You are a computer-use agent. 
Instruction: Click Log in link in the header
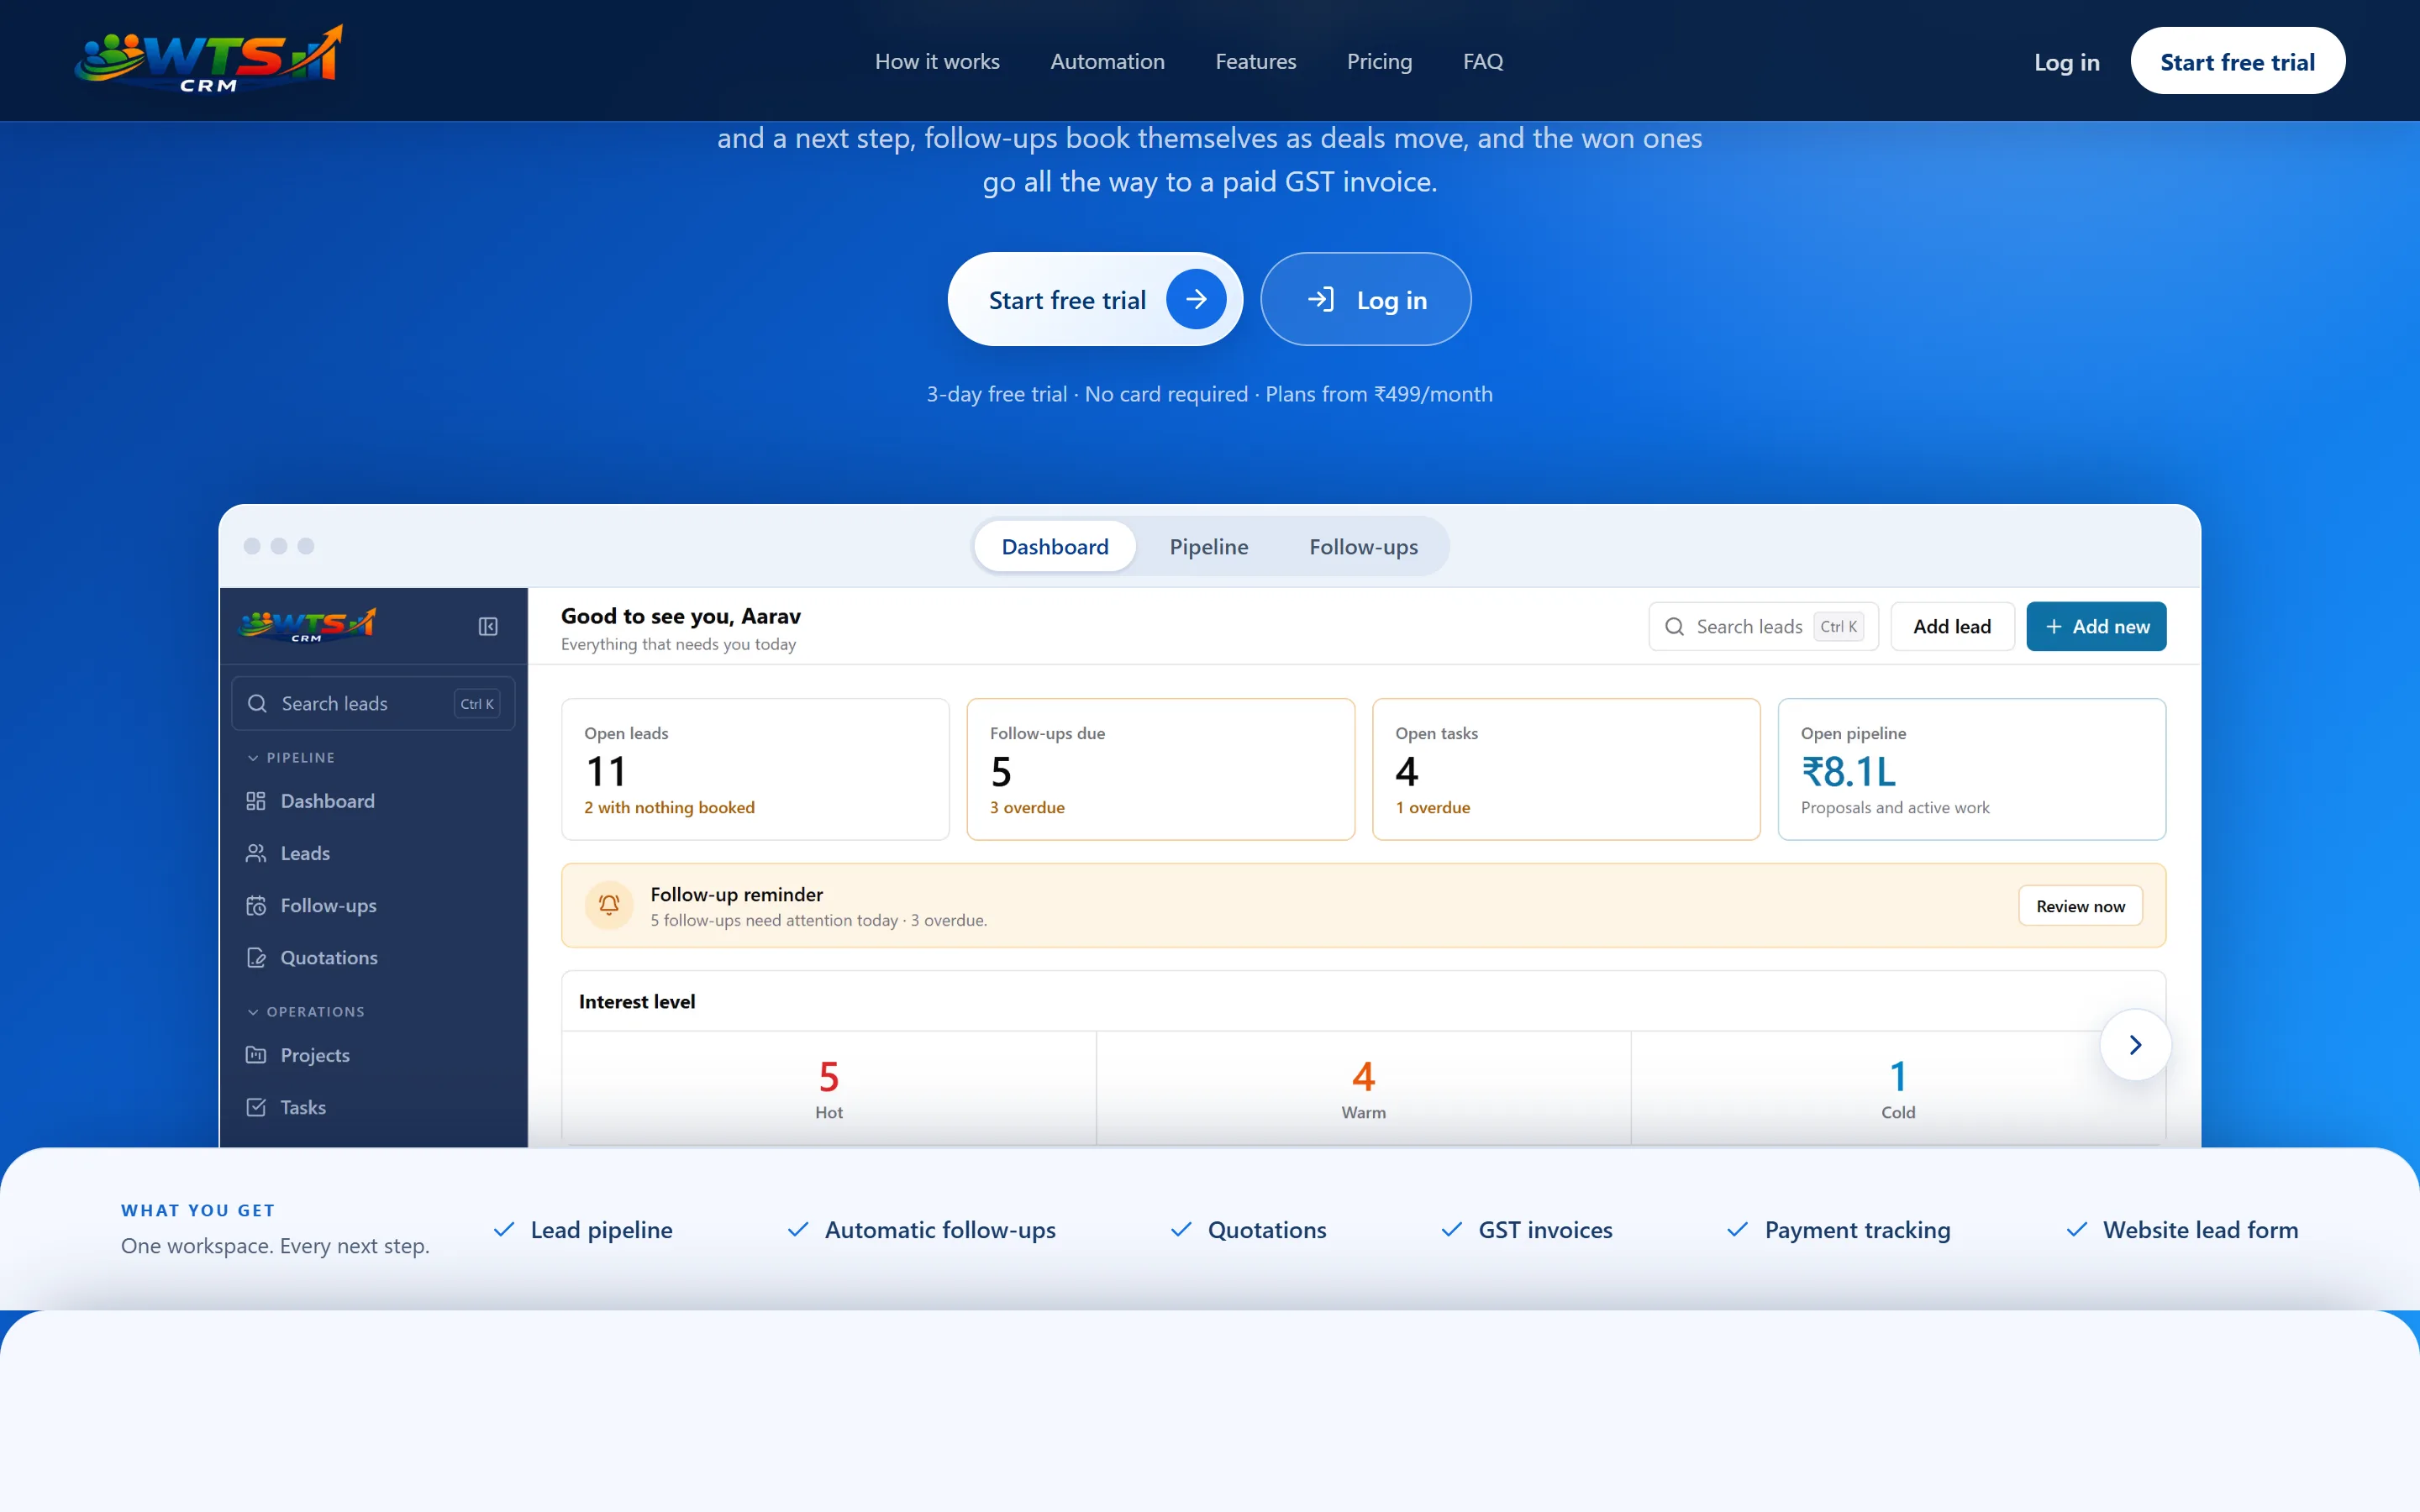click(x=2066, y=62)
